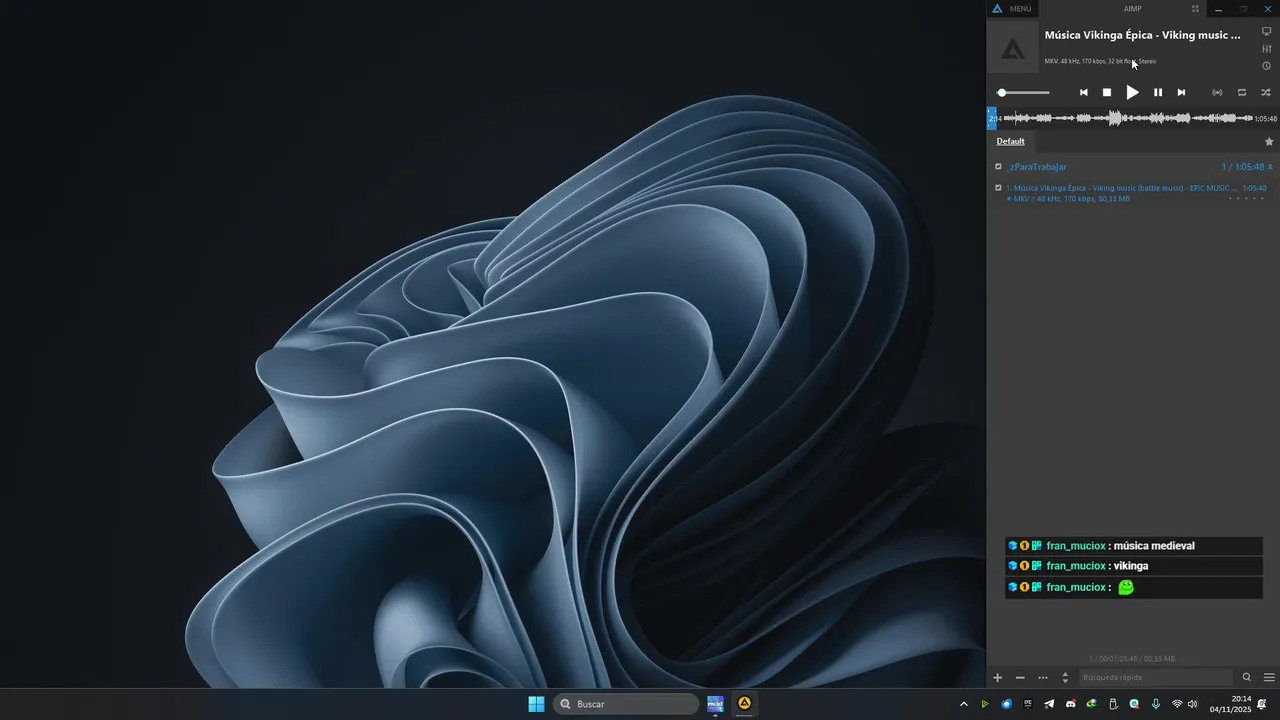This screenshot has height=720, width=1280.
Task: Uncheck the Música Vikinga Épica track checkbox
Action: tap(998, 188)
